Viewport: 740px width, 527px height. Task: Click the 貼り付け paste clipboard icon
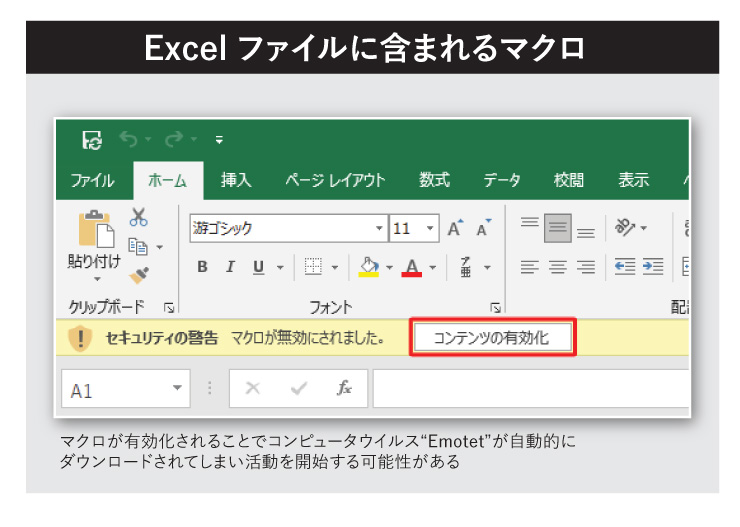[96, 229]
